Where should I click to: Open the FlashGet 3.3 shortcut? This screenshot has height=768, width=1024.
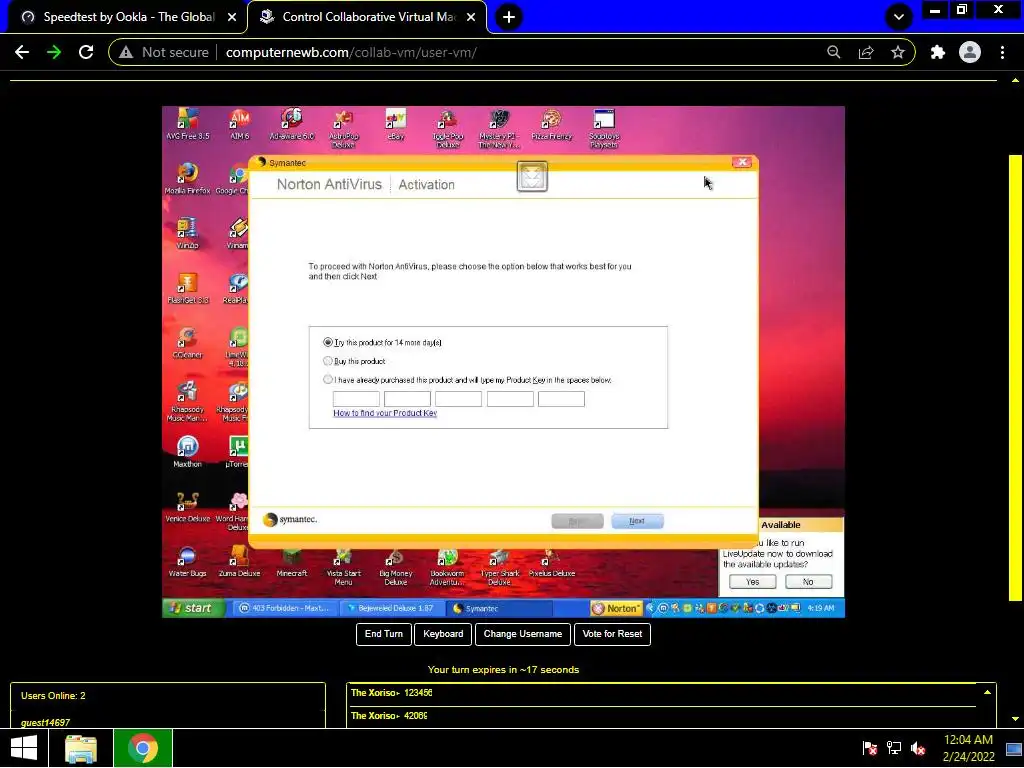[187, 288]
